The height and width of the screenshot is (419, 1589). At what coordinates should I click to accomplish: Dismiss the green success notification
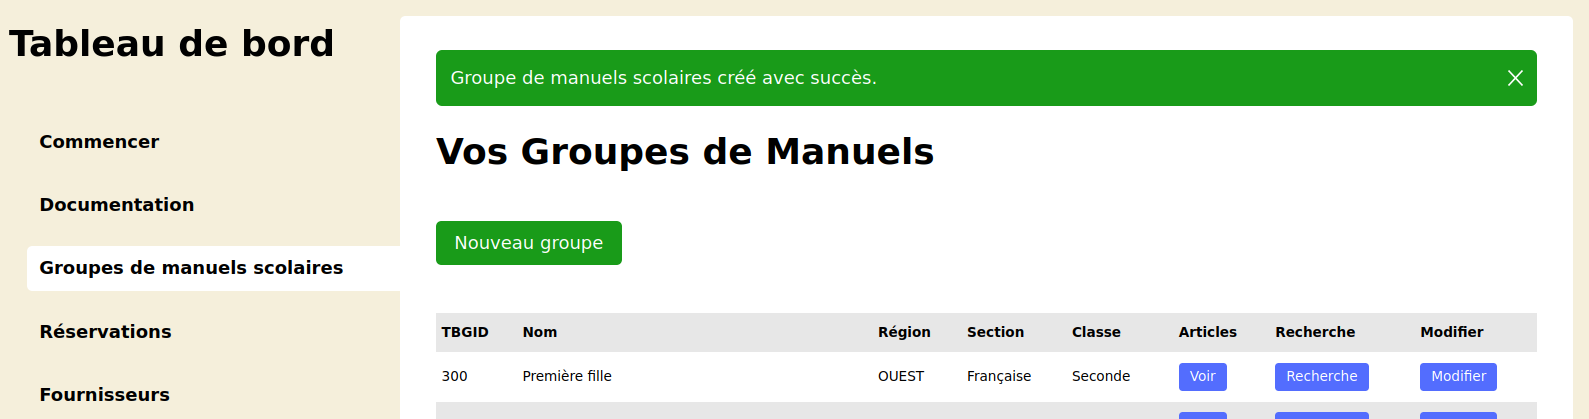(x=1515, y=78)
